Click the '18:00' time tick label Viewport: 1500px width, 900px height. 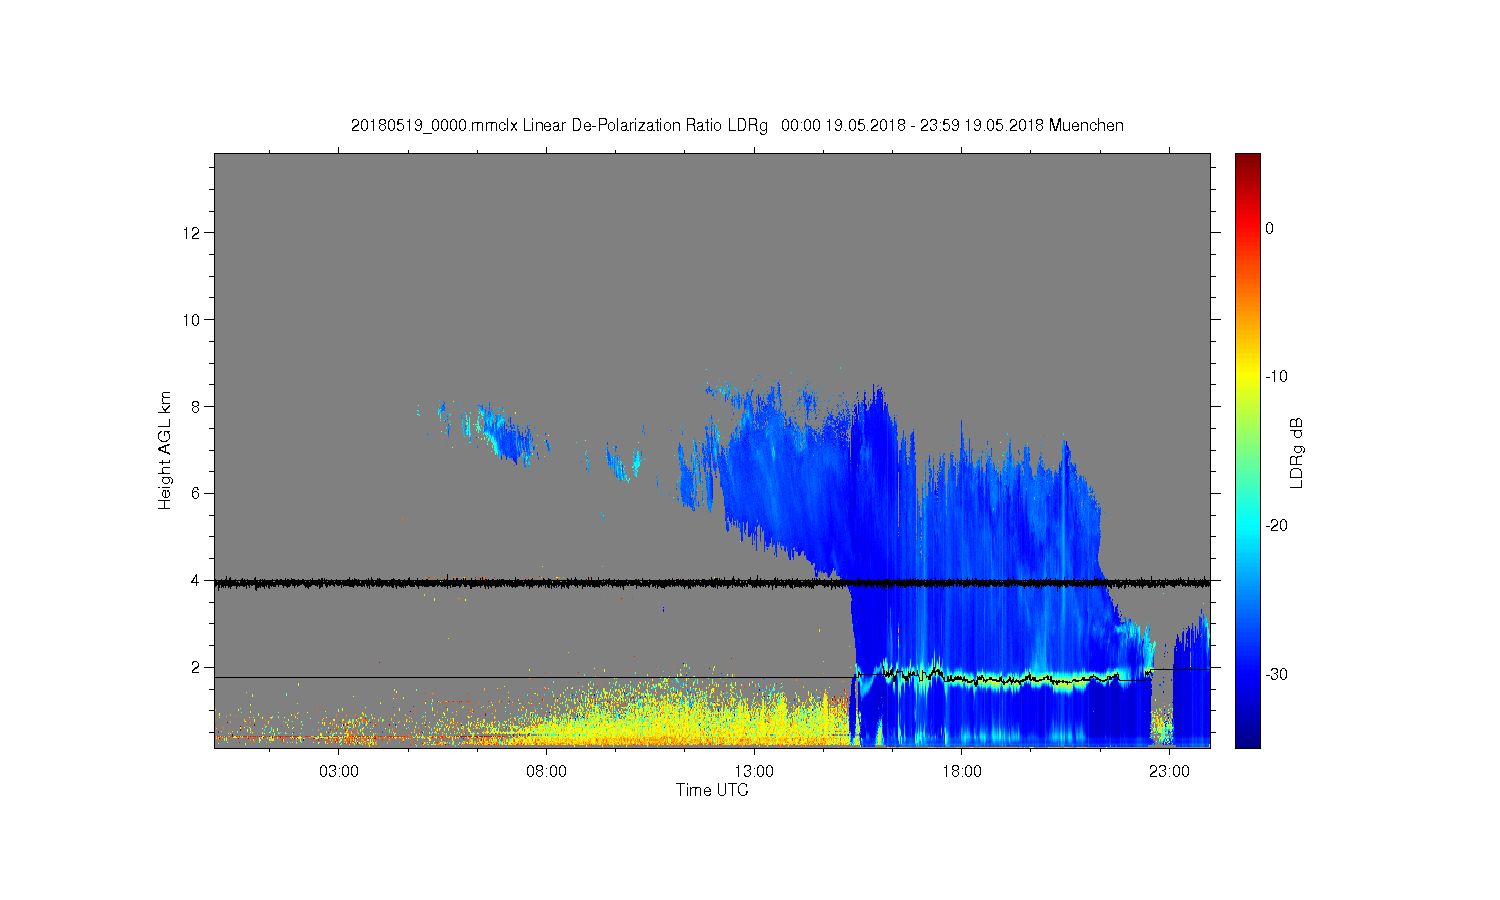coord(962,772)
